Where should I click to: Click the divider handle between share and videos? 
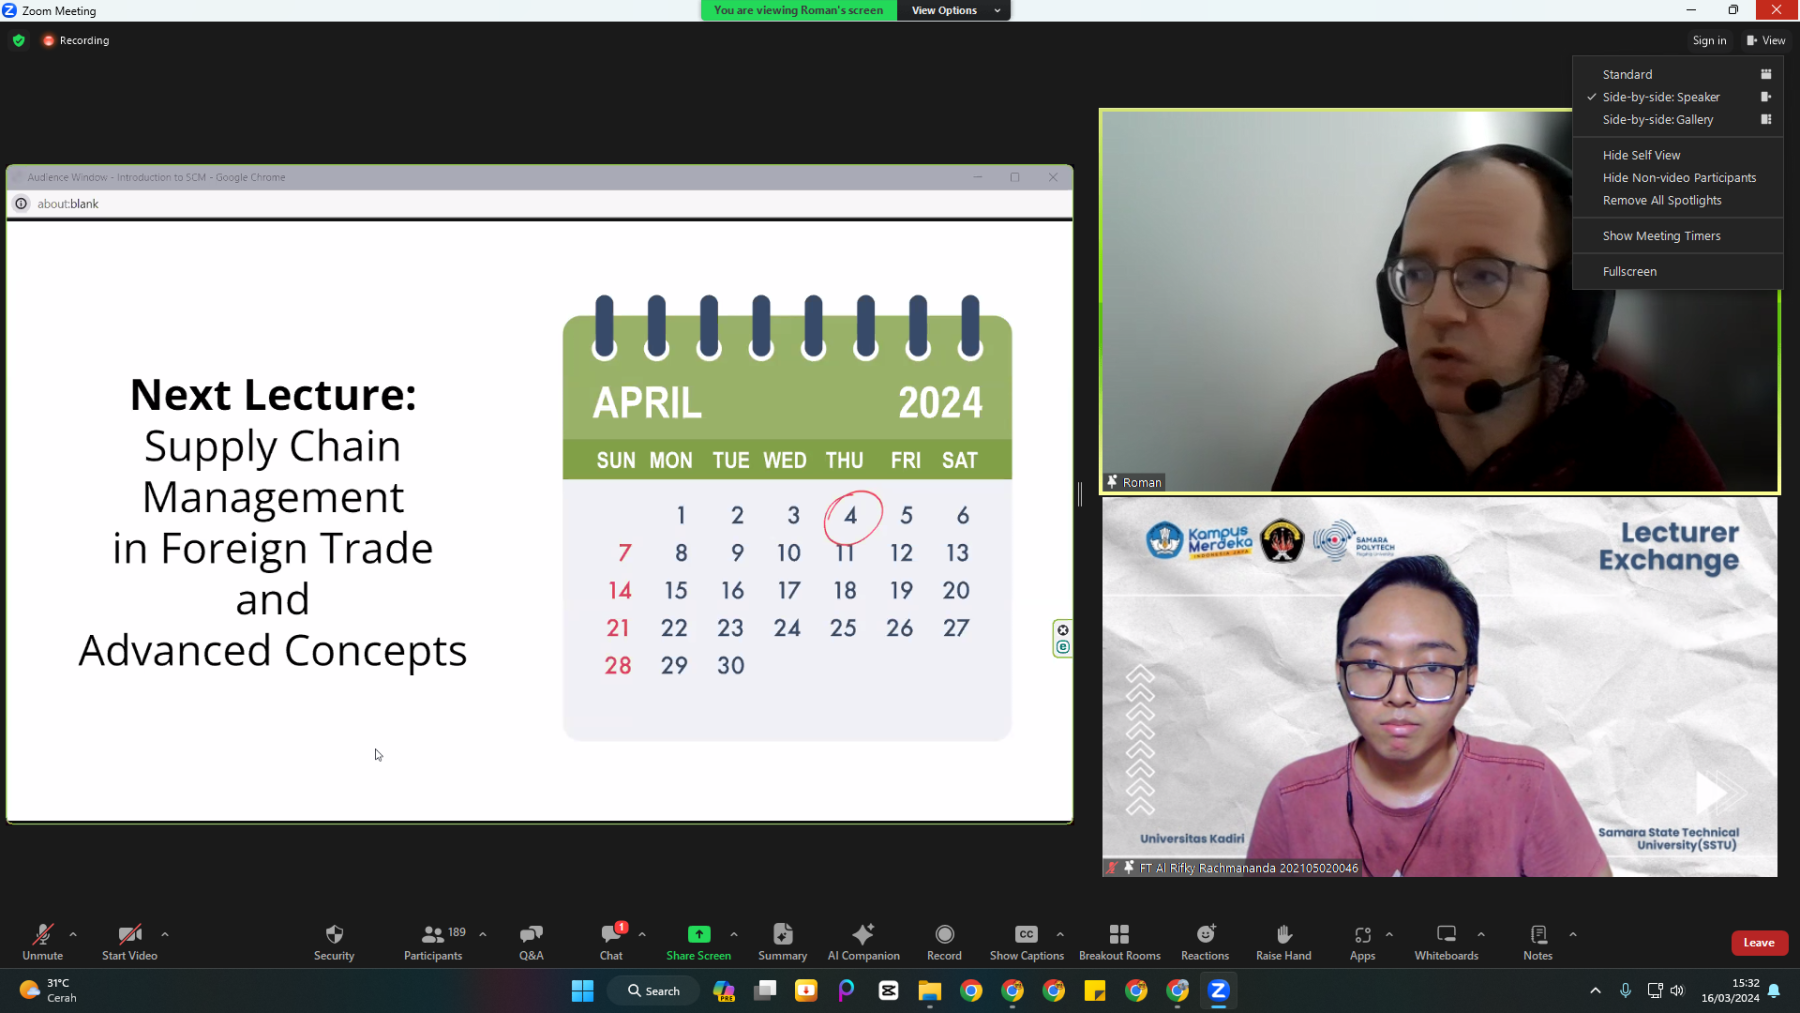pos(1080,493)
